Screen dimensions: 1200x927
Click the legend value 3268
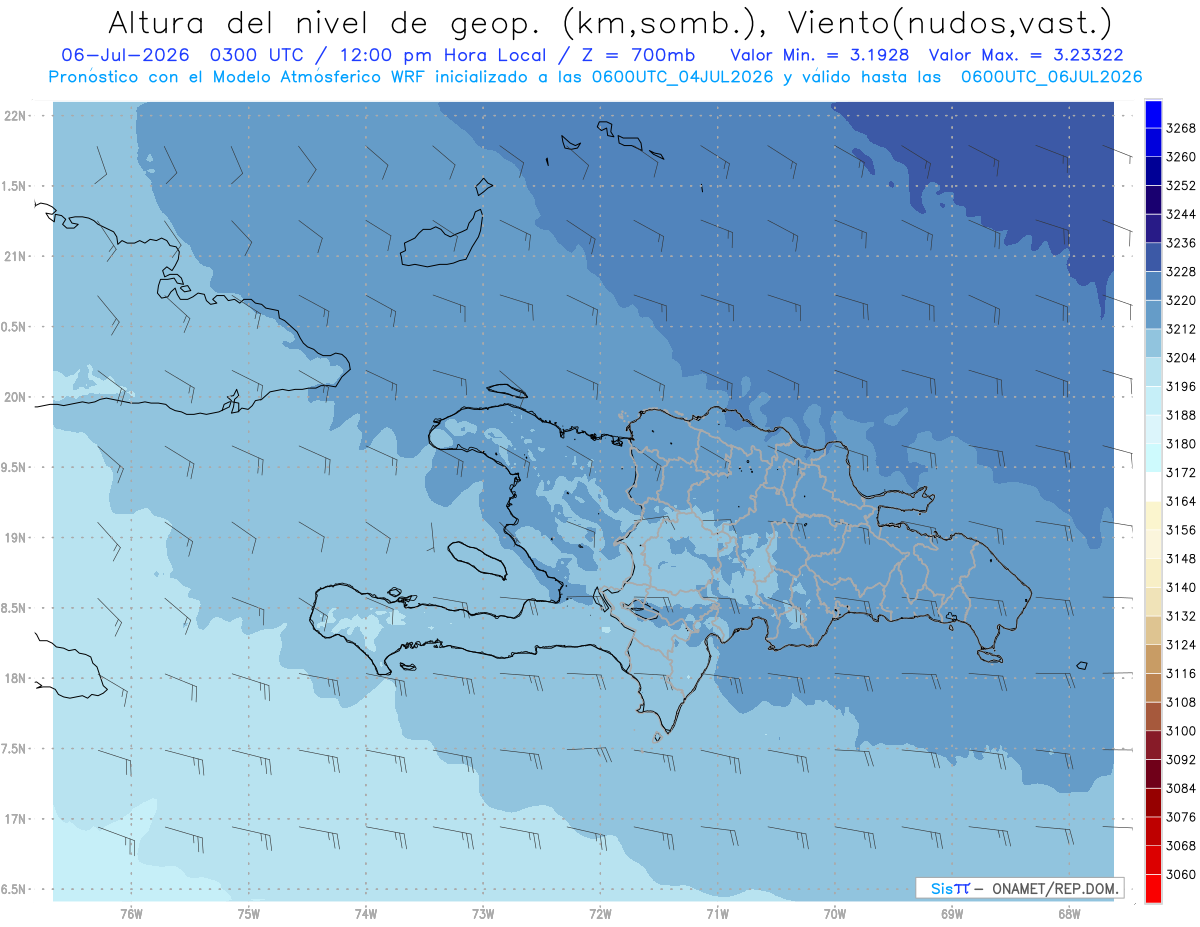click(1181, 128)
